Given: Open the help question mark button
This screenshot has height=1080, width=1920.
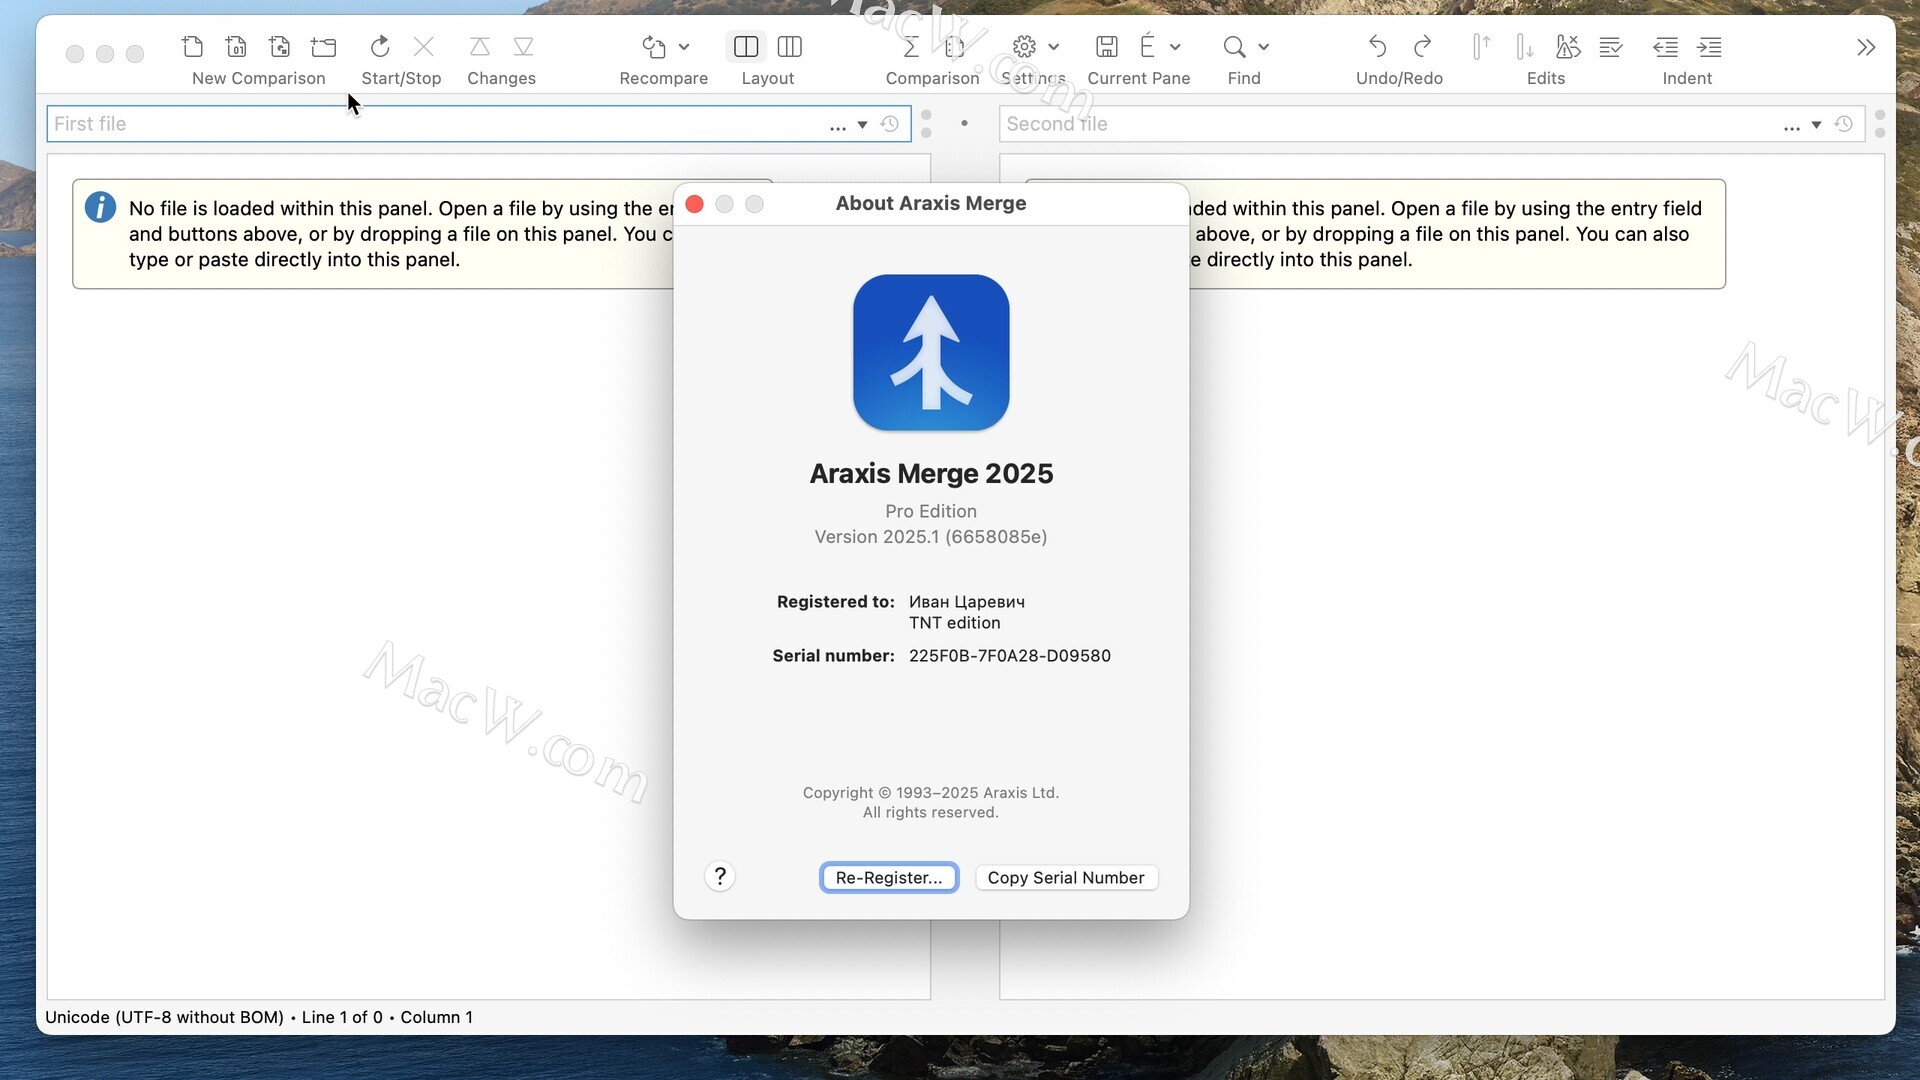Looking at the screenshot, I should pyautogui.click(x=720, y=876).
